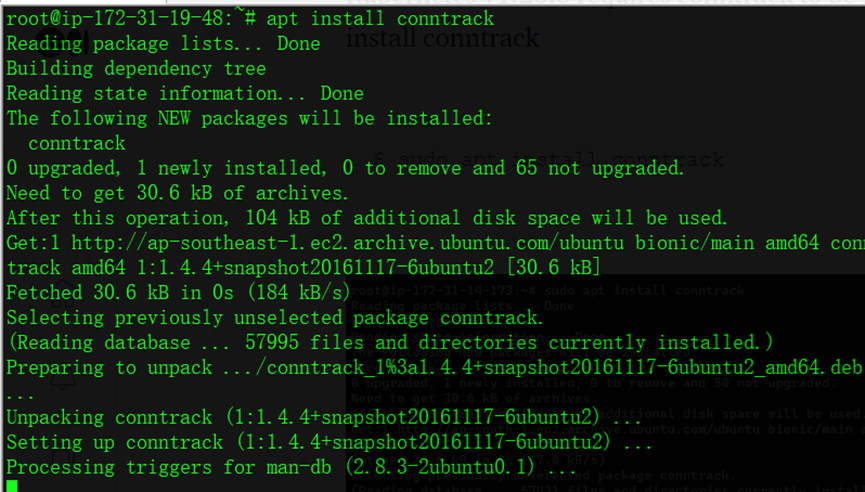Click 'Selecting previously unselected package conntrack' line

[274, 317]
